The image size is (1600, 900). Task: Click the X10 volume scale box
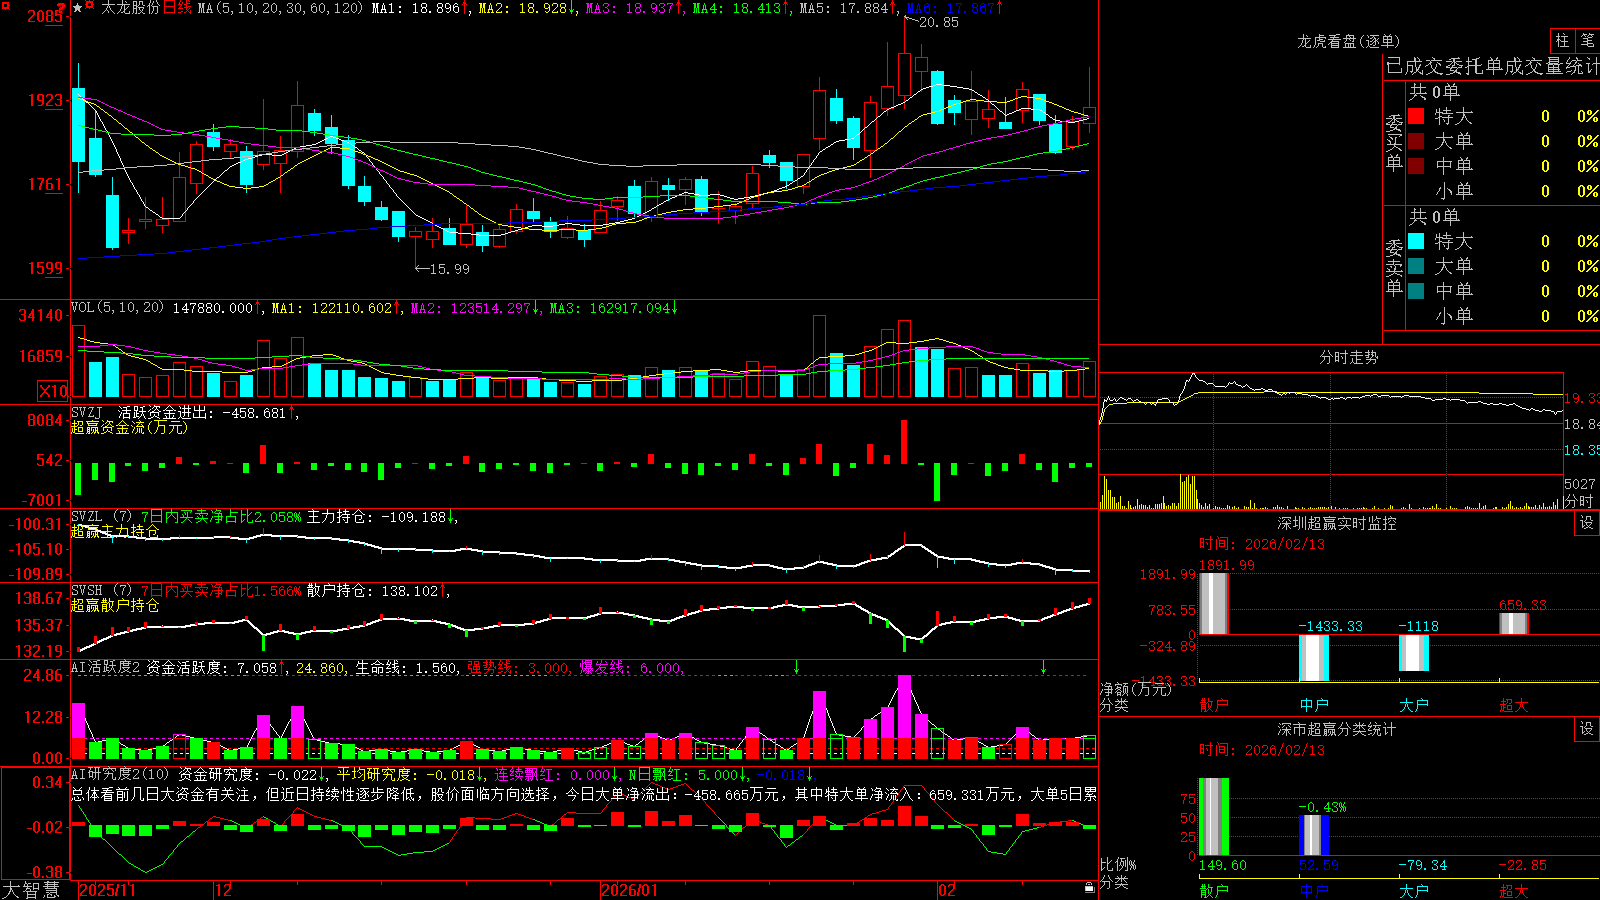click(x=54, y=391)
